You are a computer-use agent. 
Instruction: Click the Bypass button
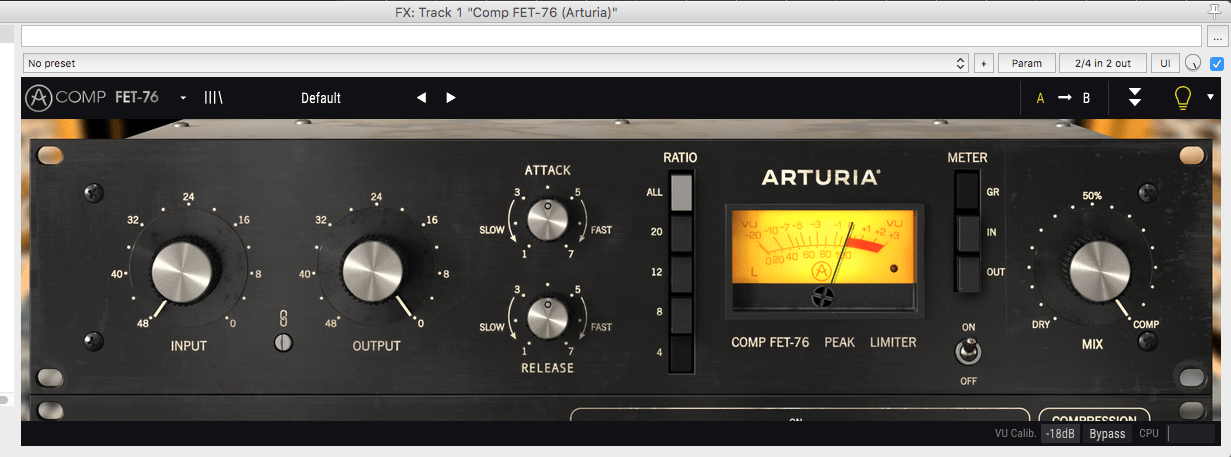click(1107, 434)
